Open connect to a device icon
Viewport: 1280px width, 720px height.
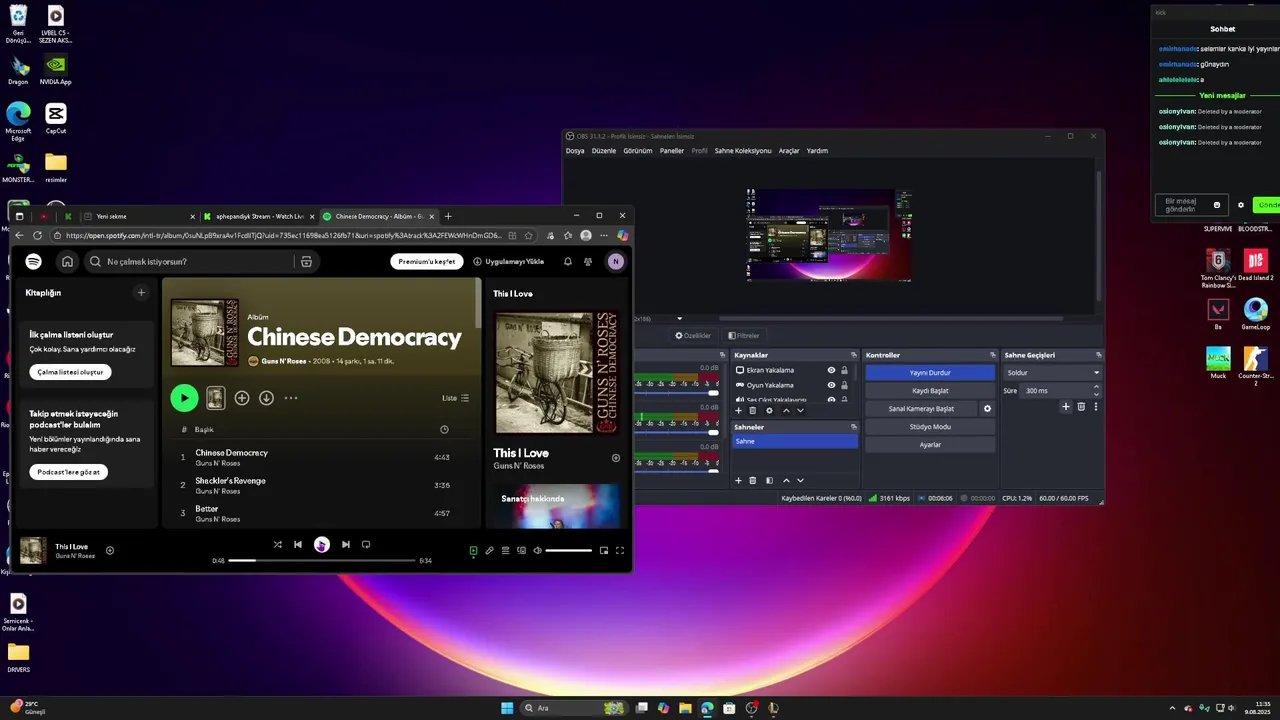[521, 550]
